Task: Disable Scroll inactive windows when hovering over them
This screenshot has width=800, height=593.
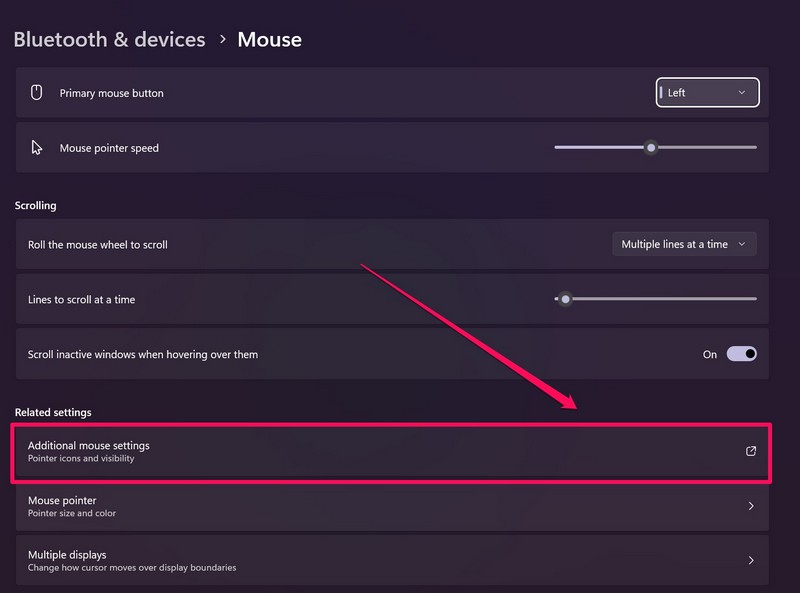Action: (x=742, y=354)
